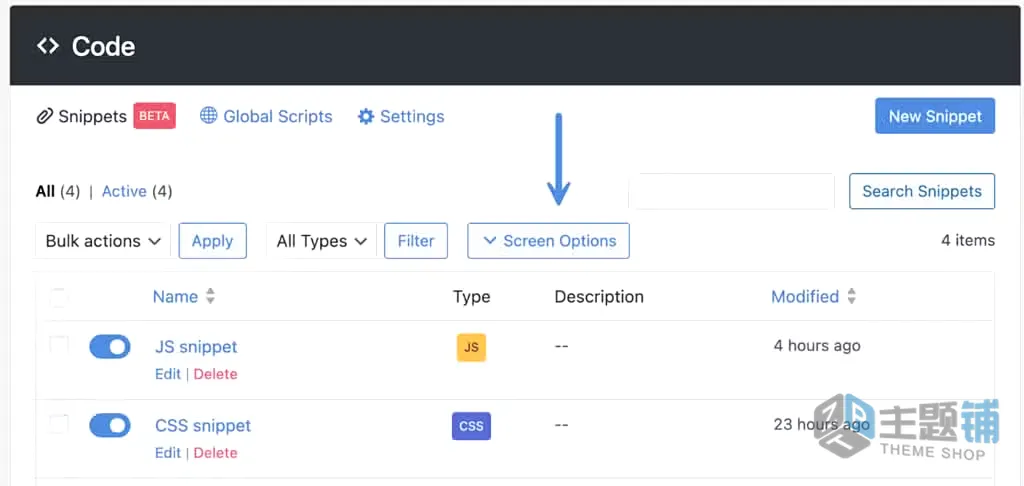
Task: Click the yellow JS type badge
Action: coord(471,348)
